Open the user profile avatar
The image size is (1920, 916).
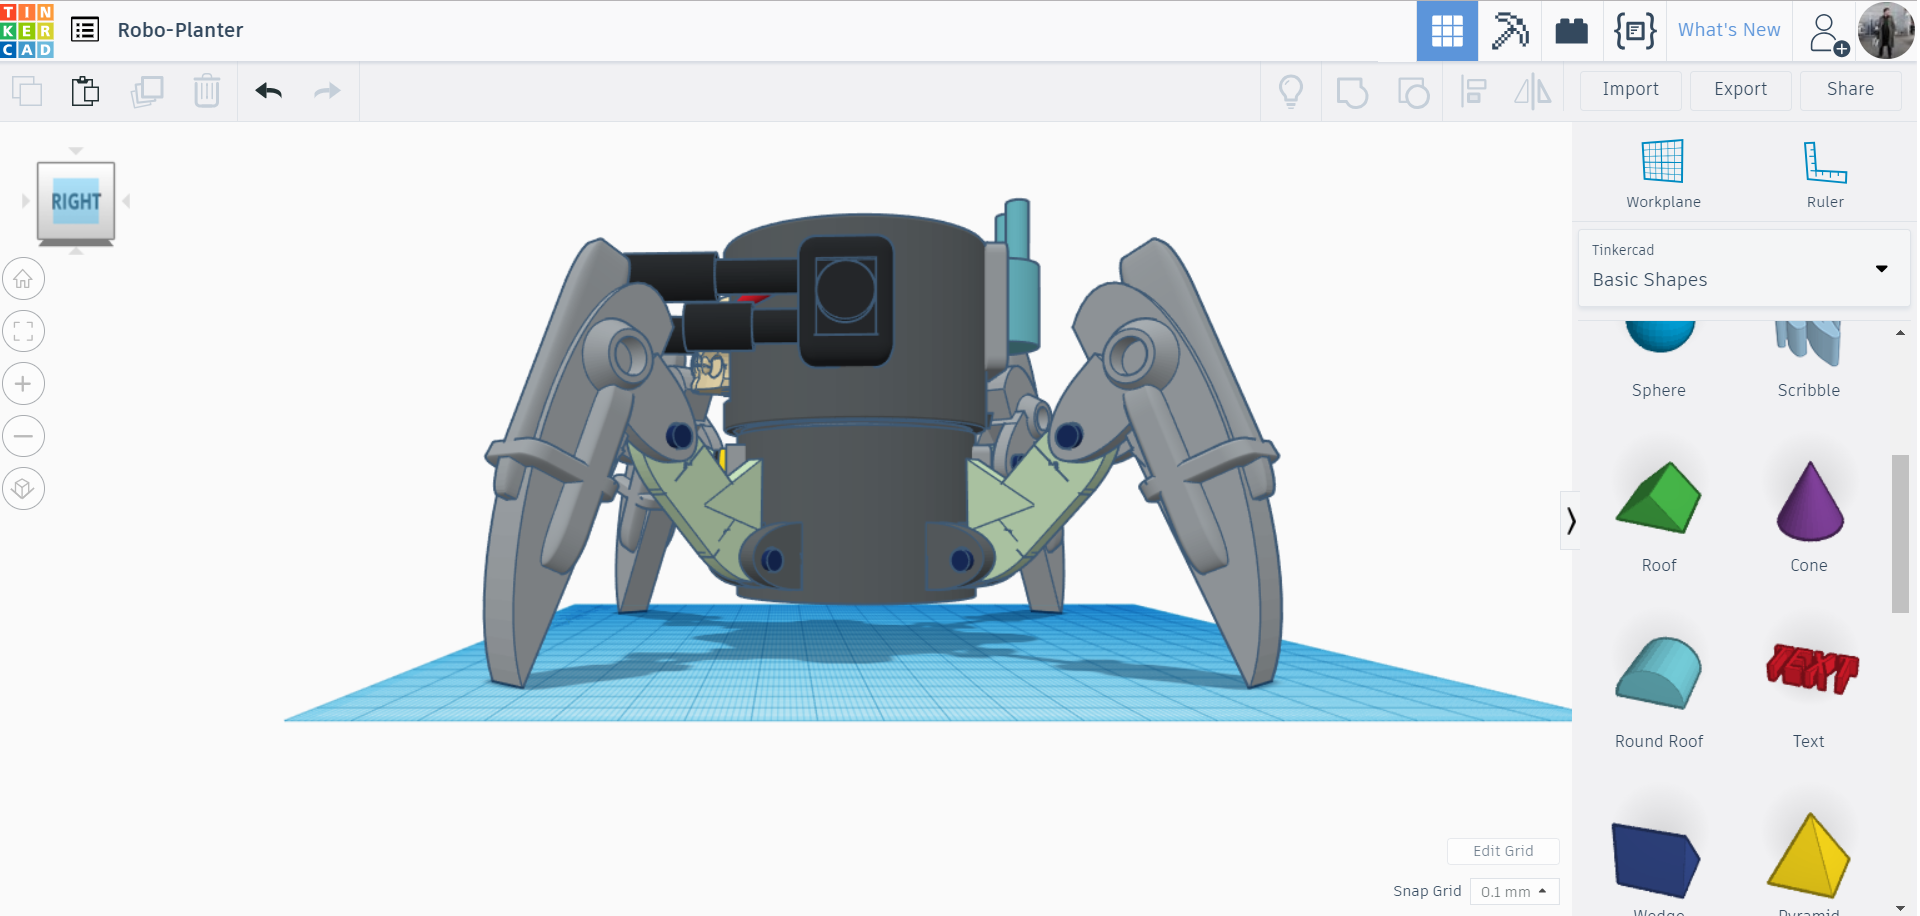1886,31
